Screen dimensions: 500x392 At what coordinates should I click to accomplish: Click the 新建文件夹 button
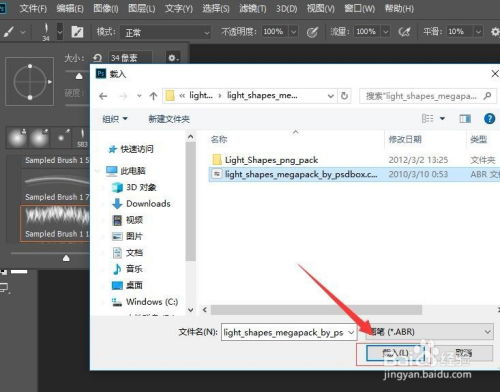[169, 119]
